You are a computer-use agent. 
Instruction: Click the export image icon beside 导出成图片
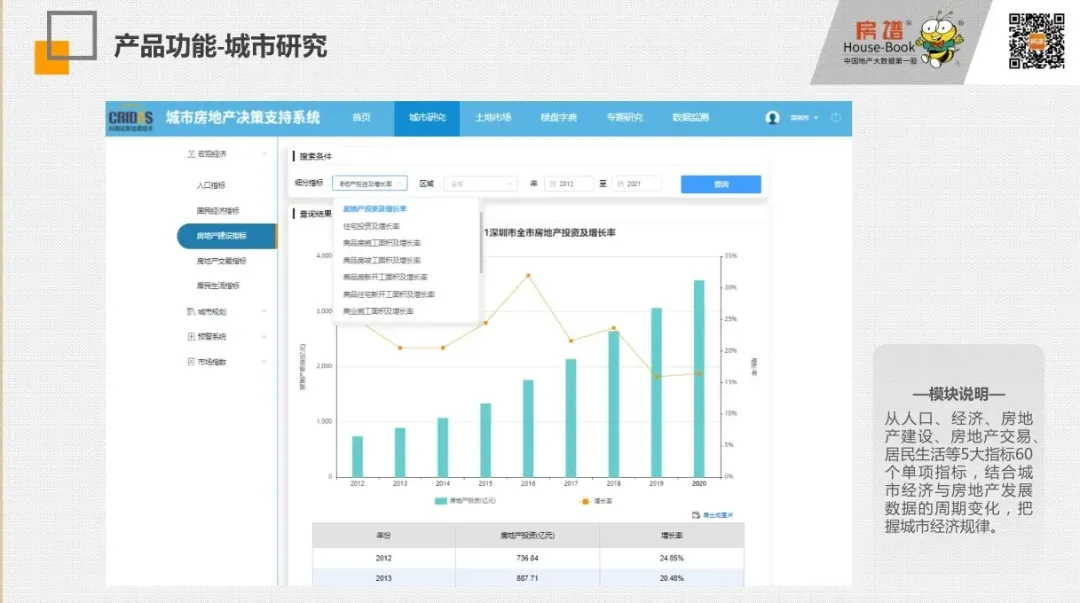point(696,514)
